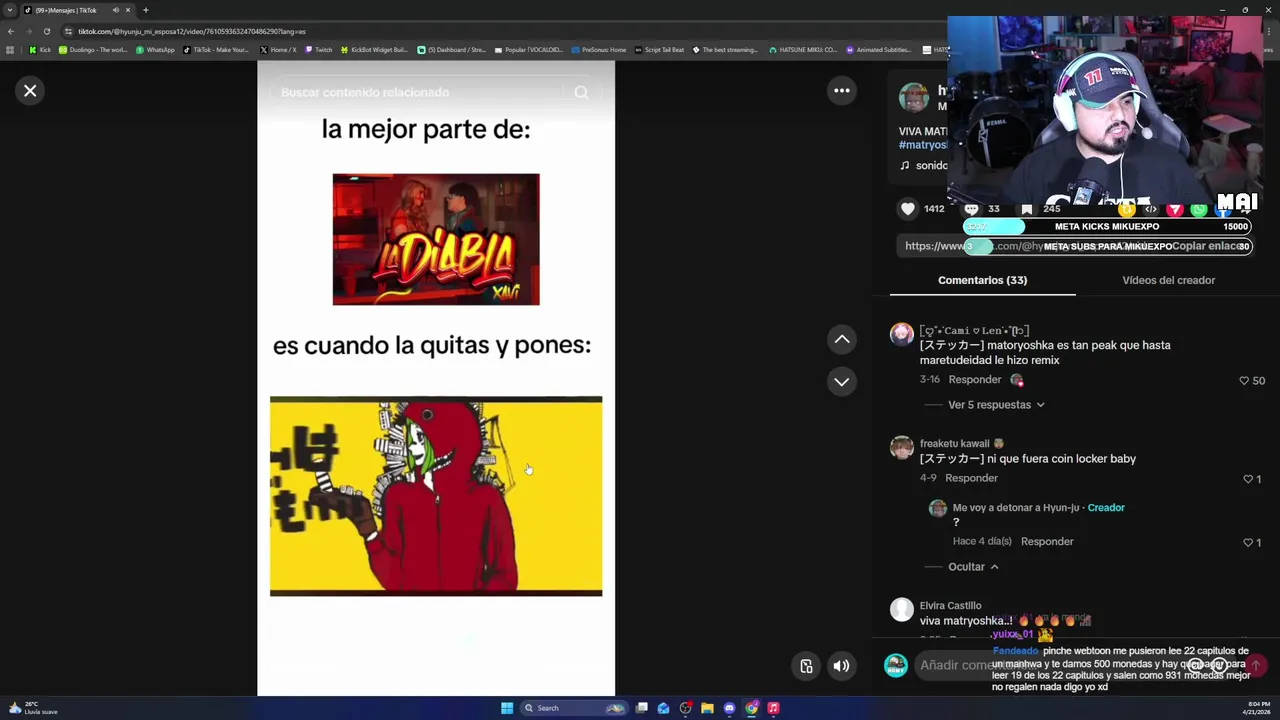
Task: Reload the page with refresh icon
Action: (x=46, y=31)
